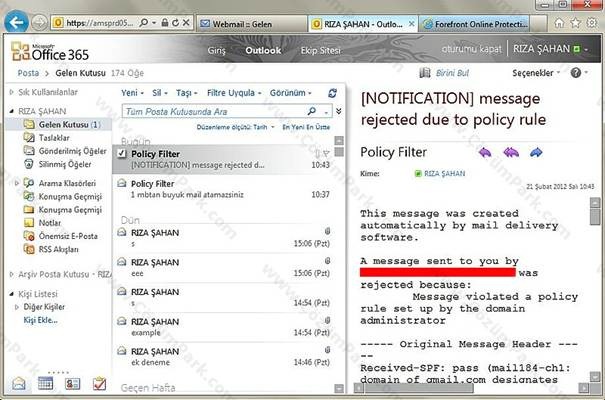
Task: Open the Taslaklar folder
Action: tap(54, 138)
